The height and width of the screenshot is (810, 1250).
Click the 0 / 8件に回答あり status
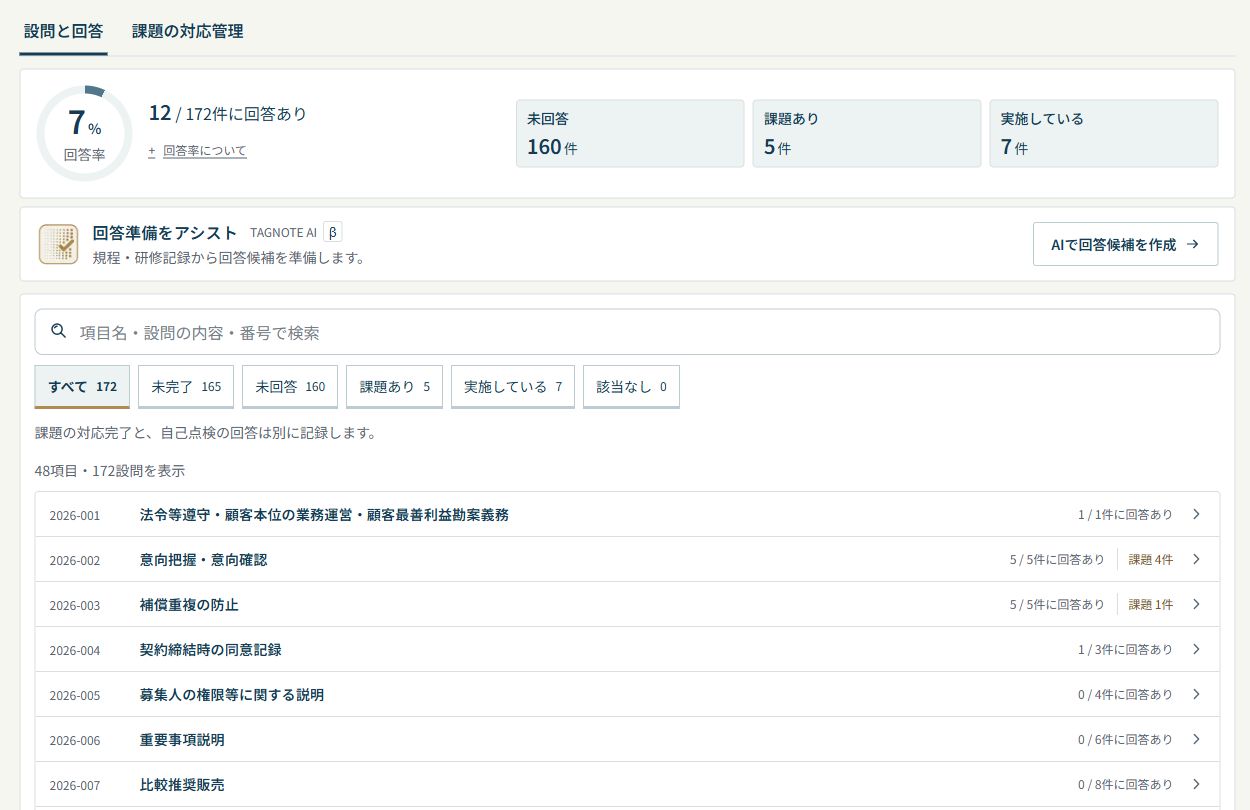click(x=1125, y=785)
